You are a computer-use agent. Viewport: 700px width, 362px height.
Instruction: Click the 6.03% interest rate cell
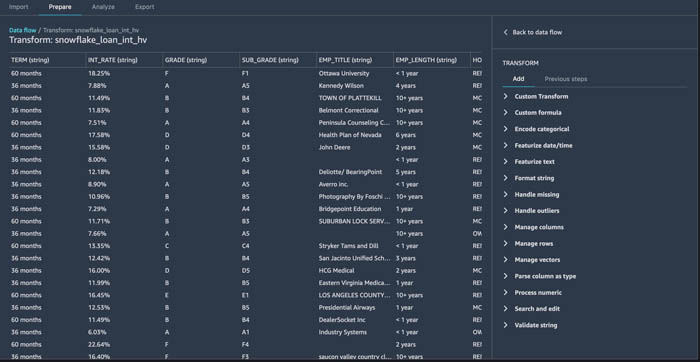click(x=98, y=332)
